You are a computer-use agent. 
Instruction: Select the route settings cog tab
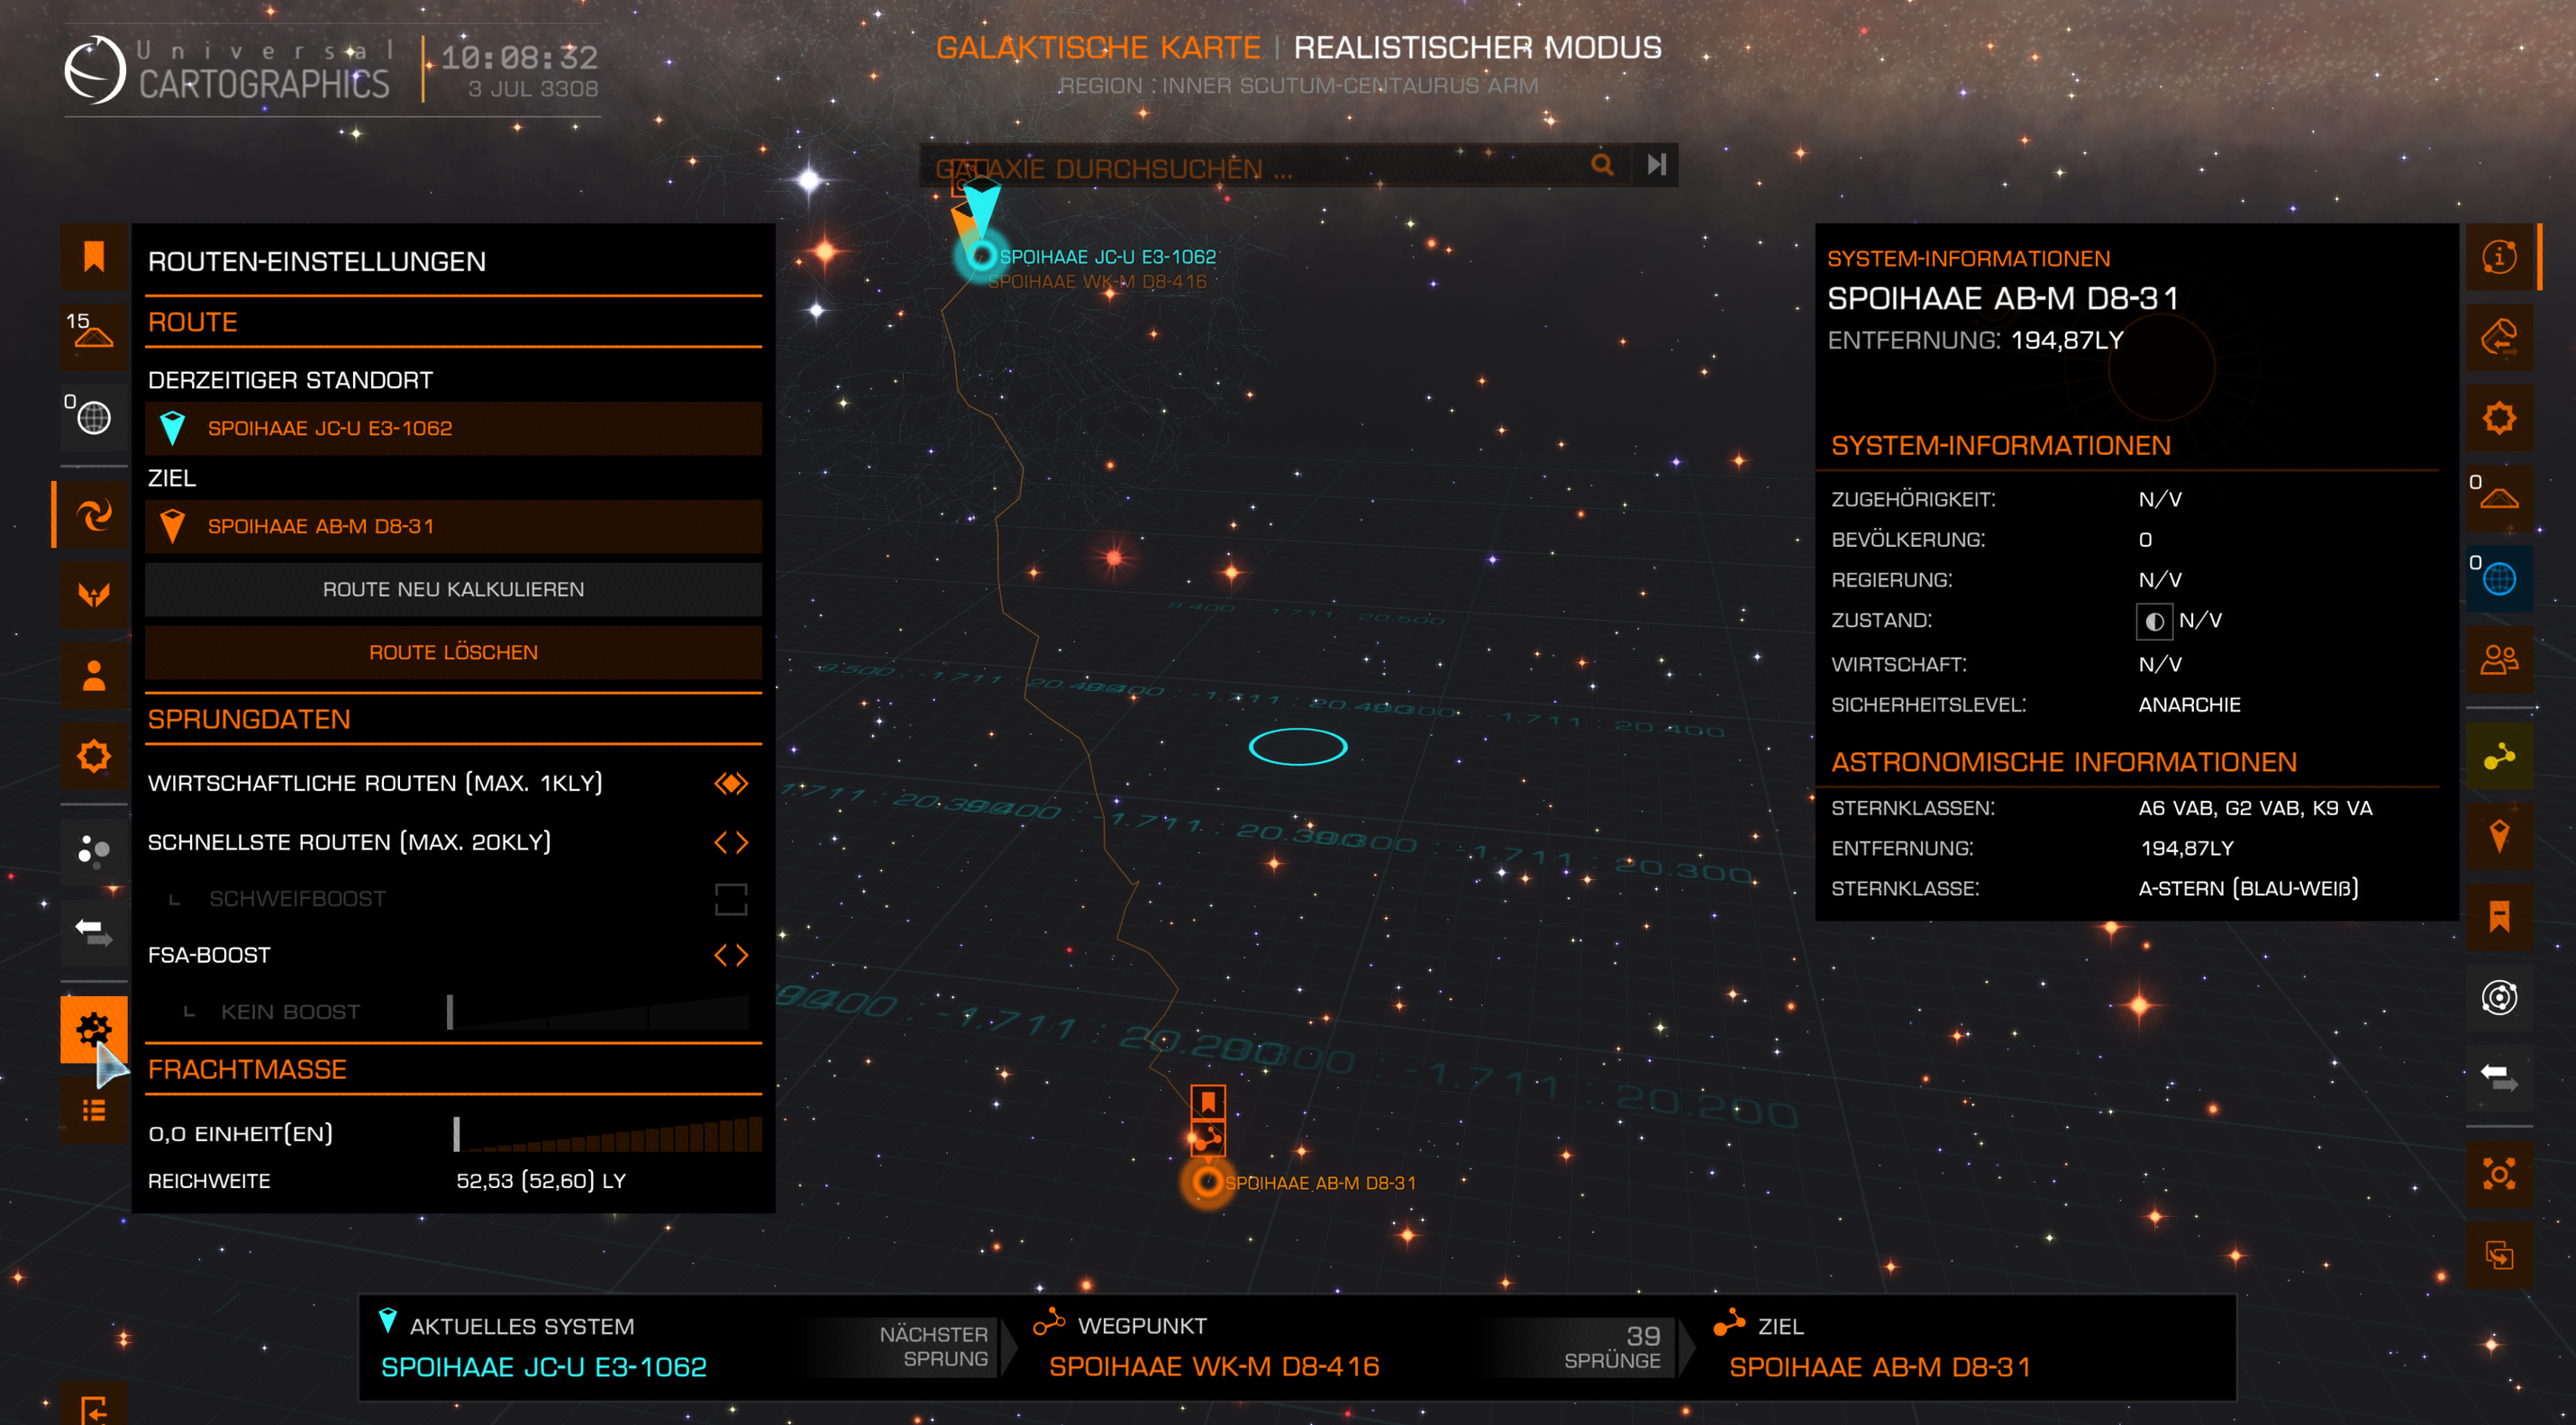[x=94, y=1029]
